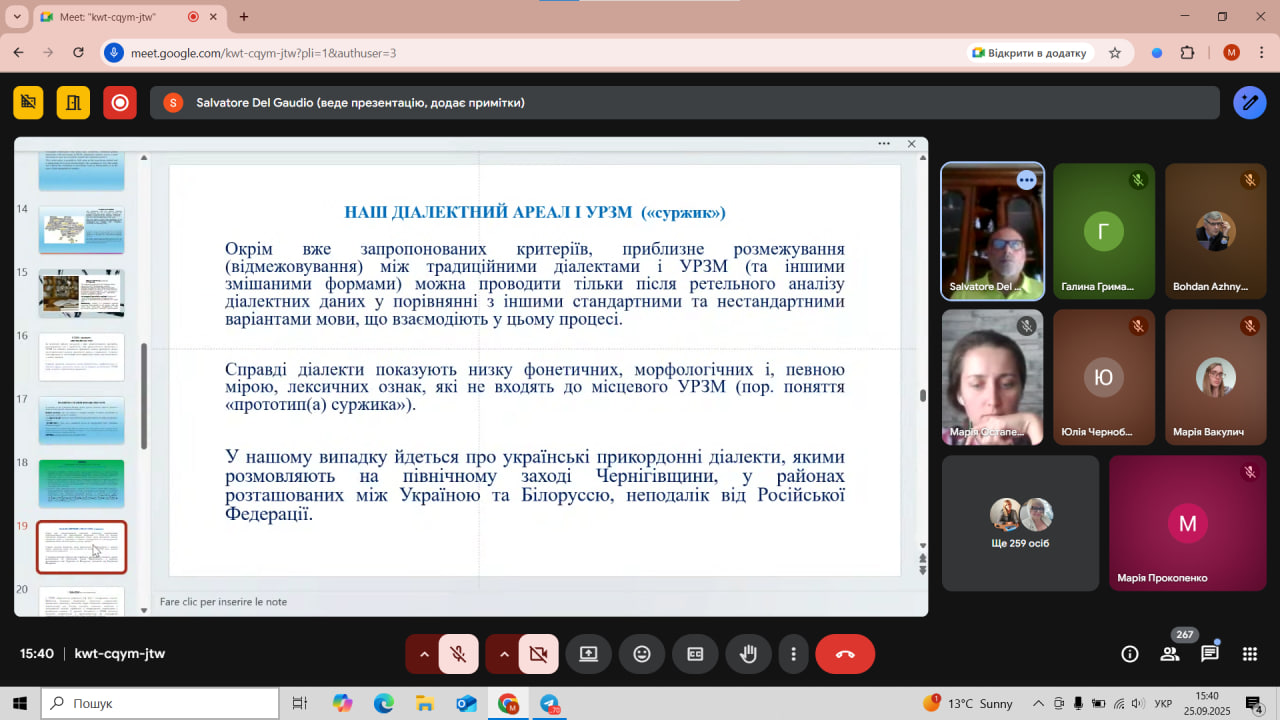This screenshot has height=720, width=1280.
Task: Open the presentation's three-dot menu
Action: pos(884,144)
